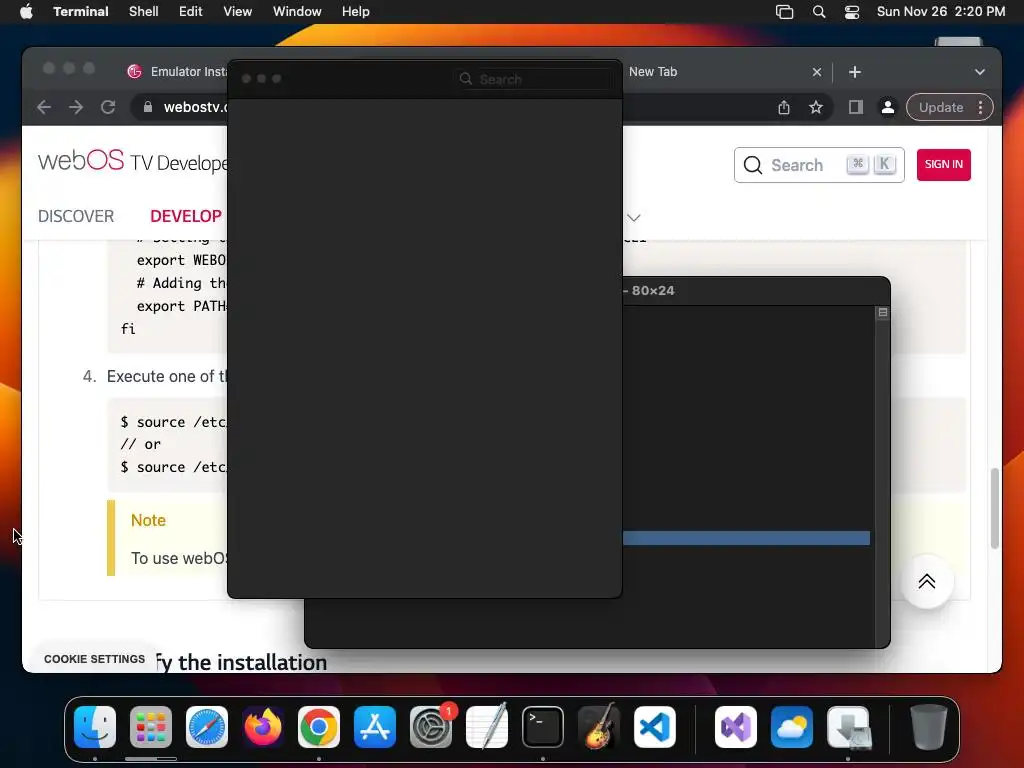Open Google Chrome from the Dock
Screen dimensions: 1024x768
coord(319,727)
